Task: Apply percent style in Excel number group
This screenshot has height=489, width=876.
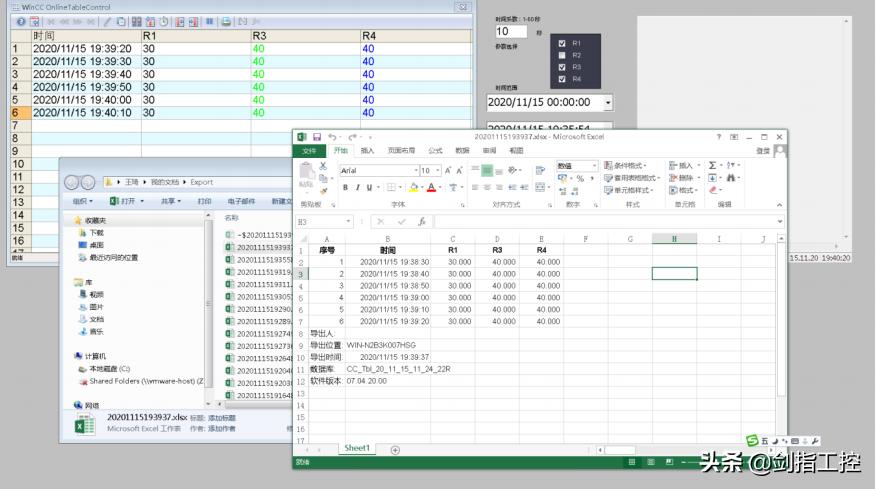Action: (x=580, y=178)
